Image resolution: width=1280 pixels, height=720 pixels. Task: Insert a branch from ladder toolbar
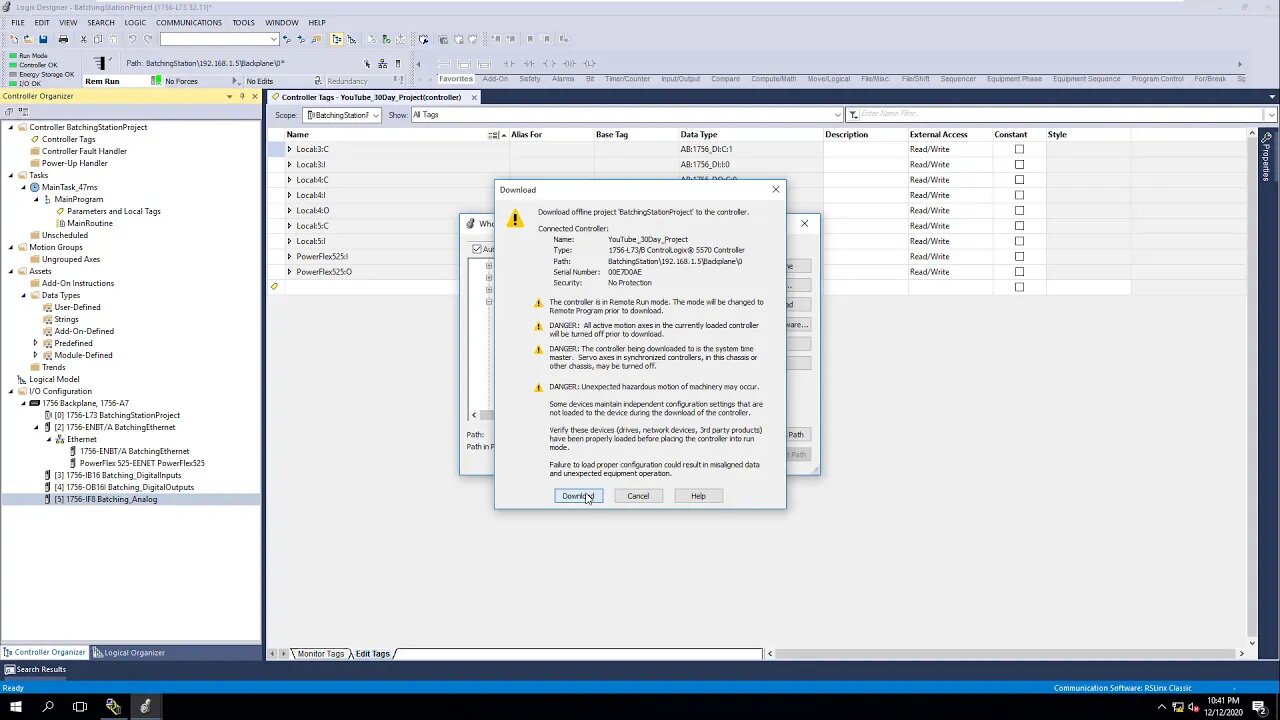click(x=464, y=64)
